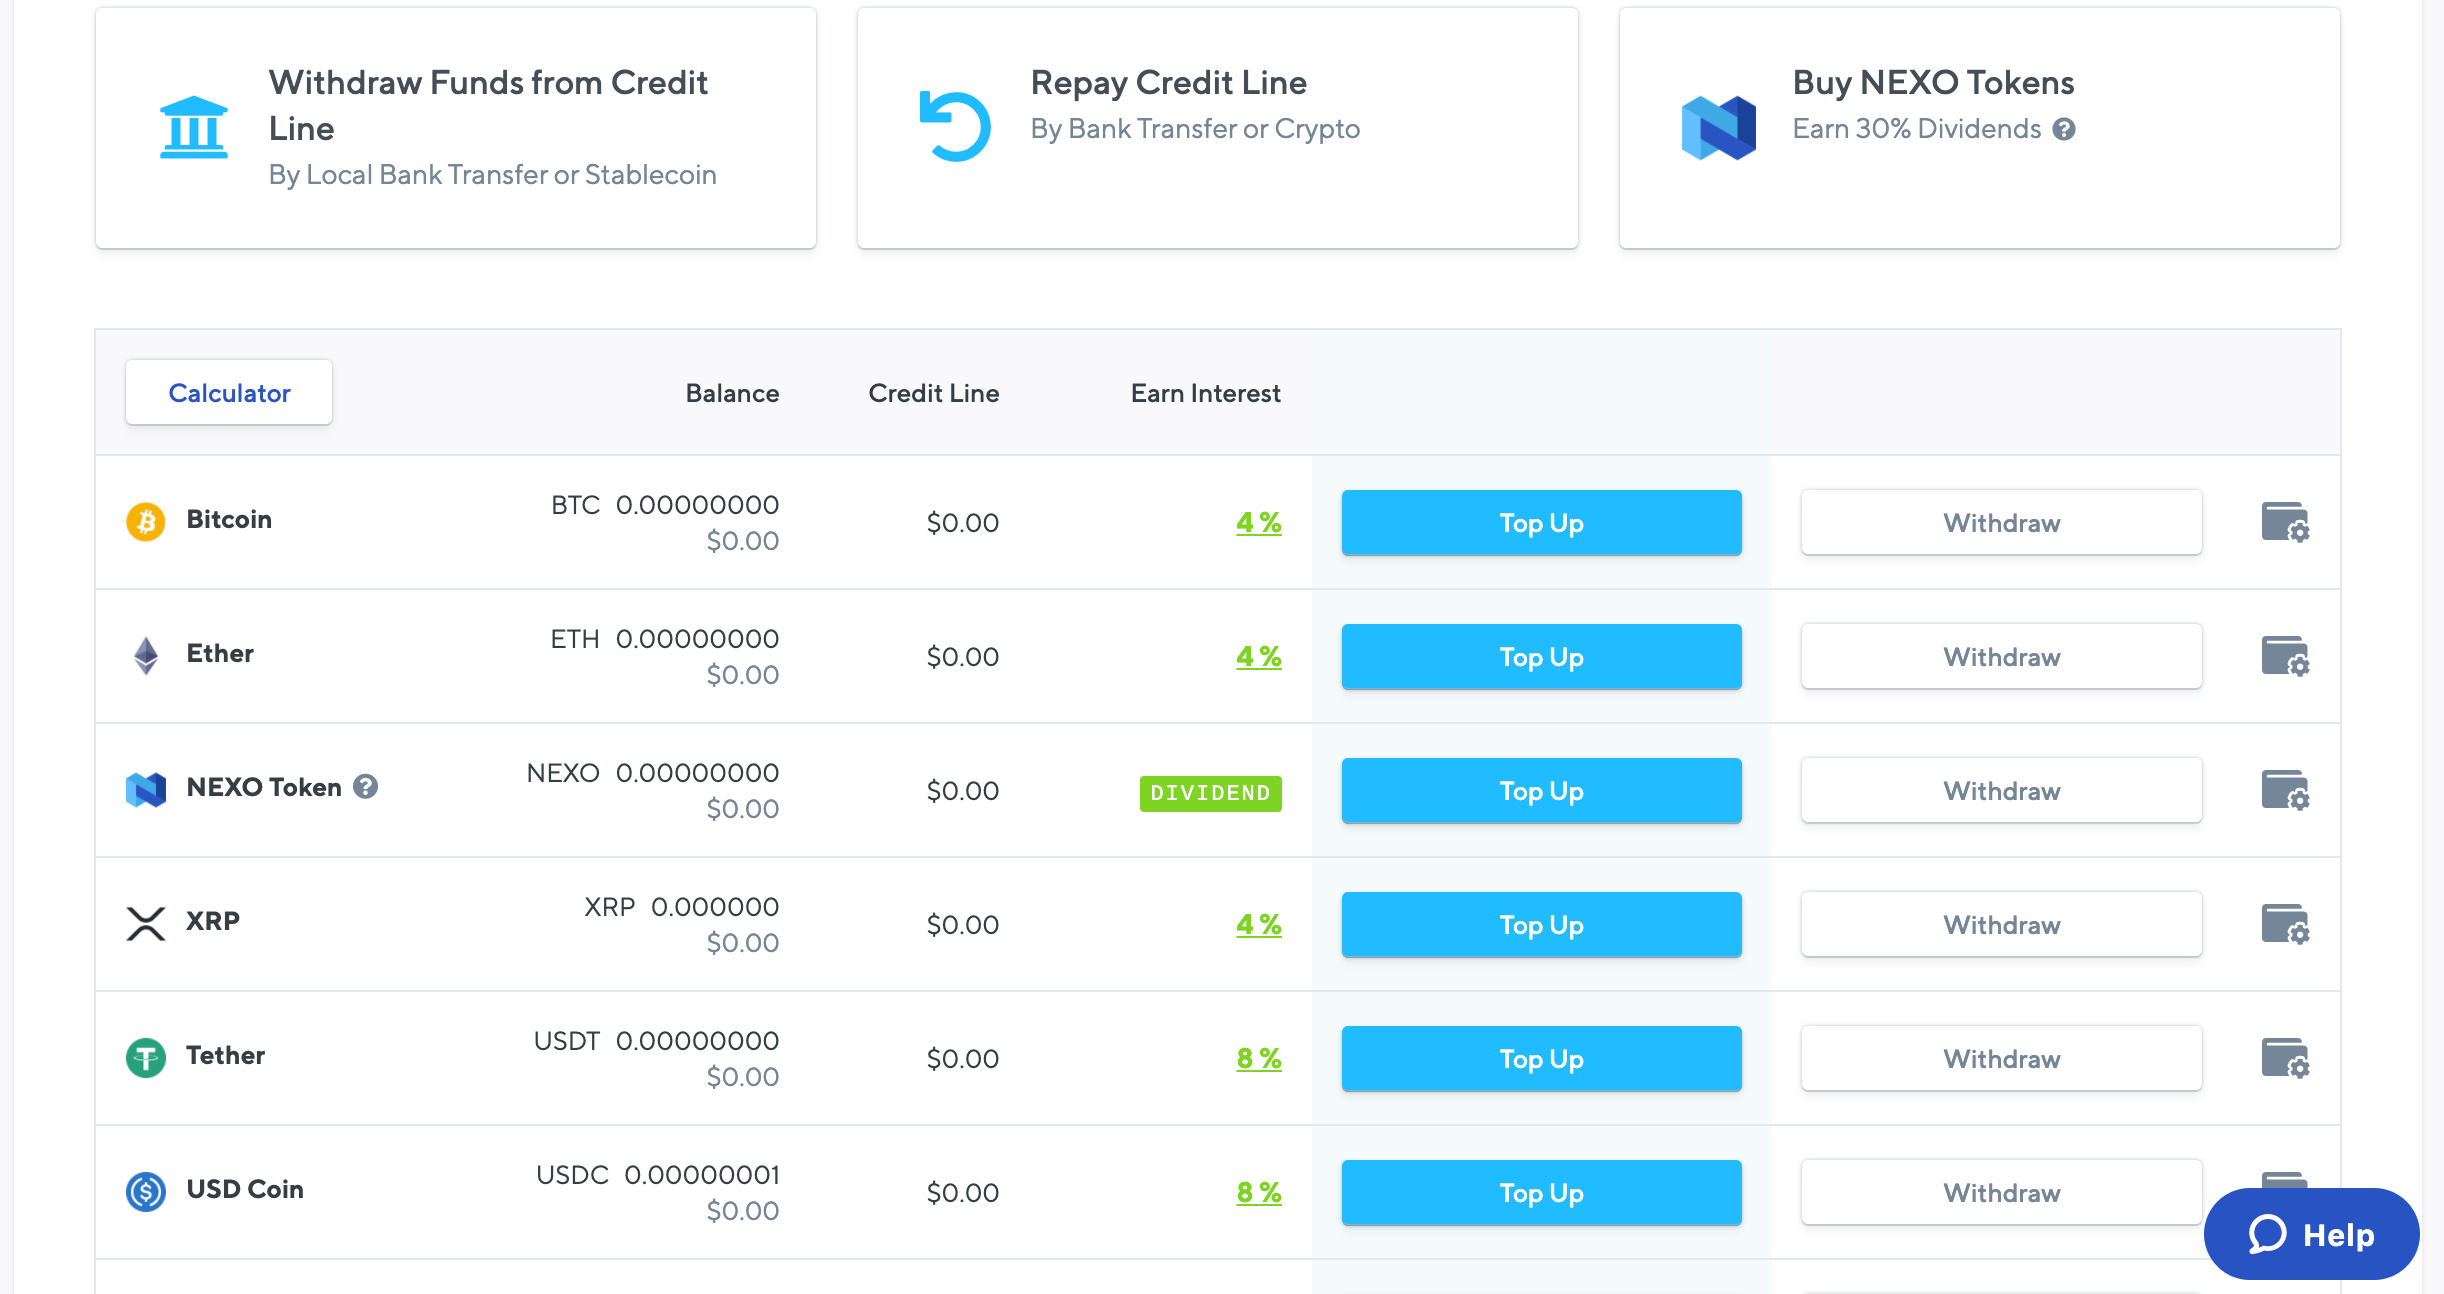The height and width of the screenshot is (1294, 2444).
Task: Click USD Coin 8% earn interest link
Action: [x=1258, y=1192]
